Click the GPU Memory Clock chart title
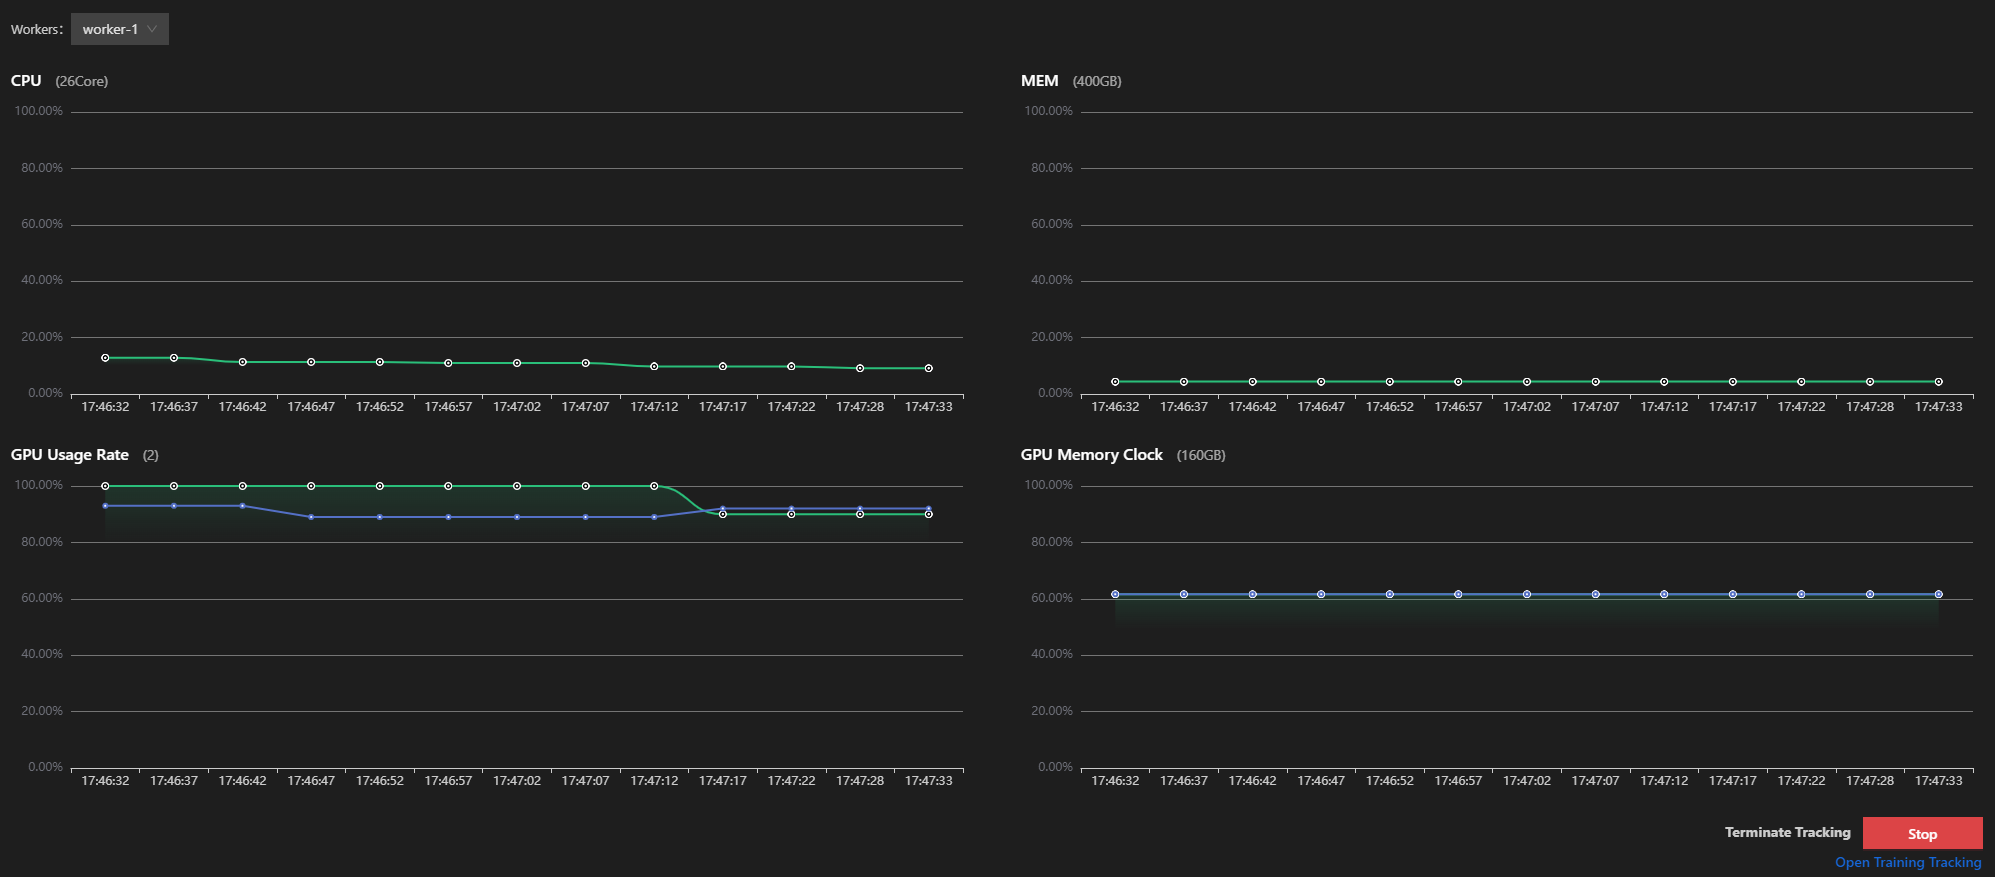 (1091, 455)
